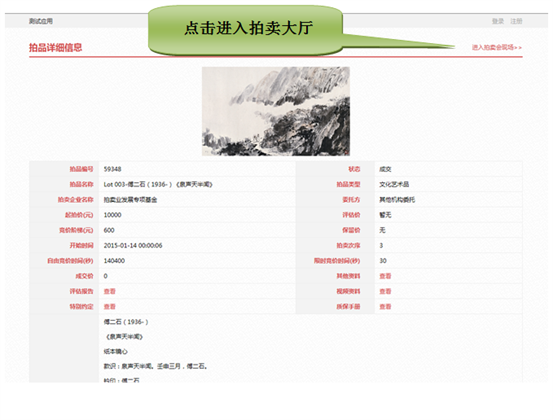Screen dimensions: 553x420
Task: View 质保手册 via its 查看 link
Action: tap(385, 306)
